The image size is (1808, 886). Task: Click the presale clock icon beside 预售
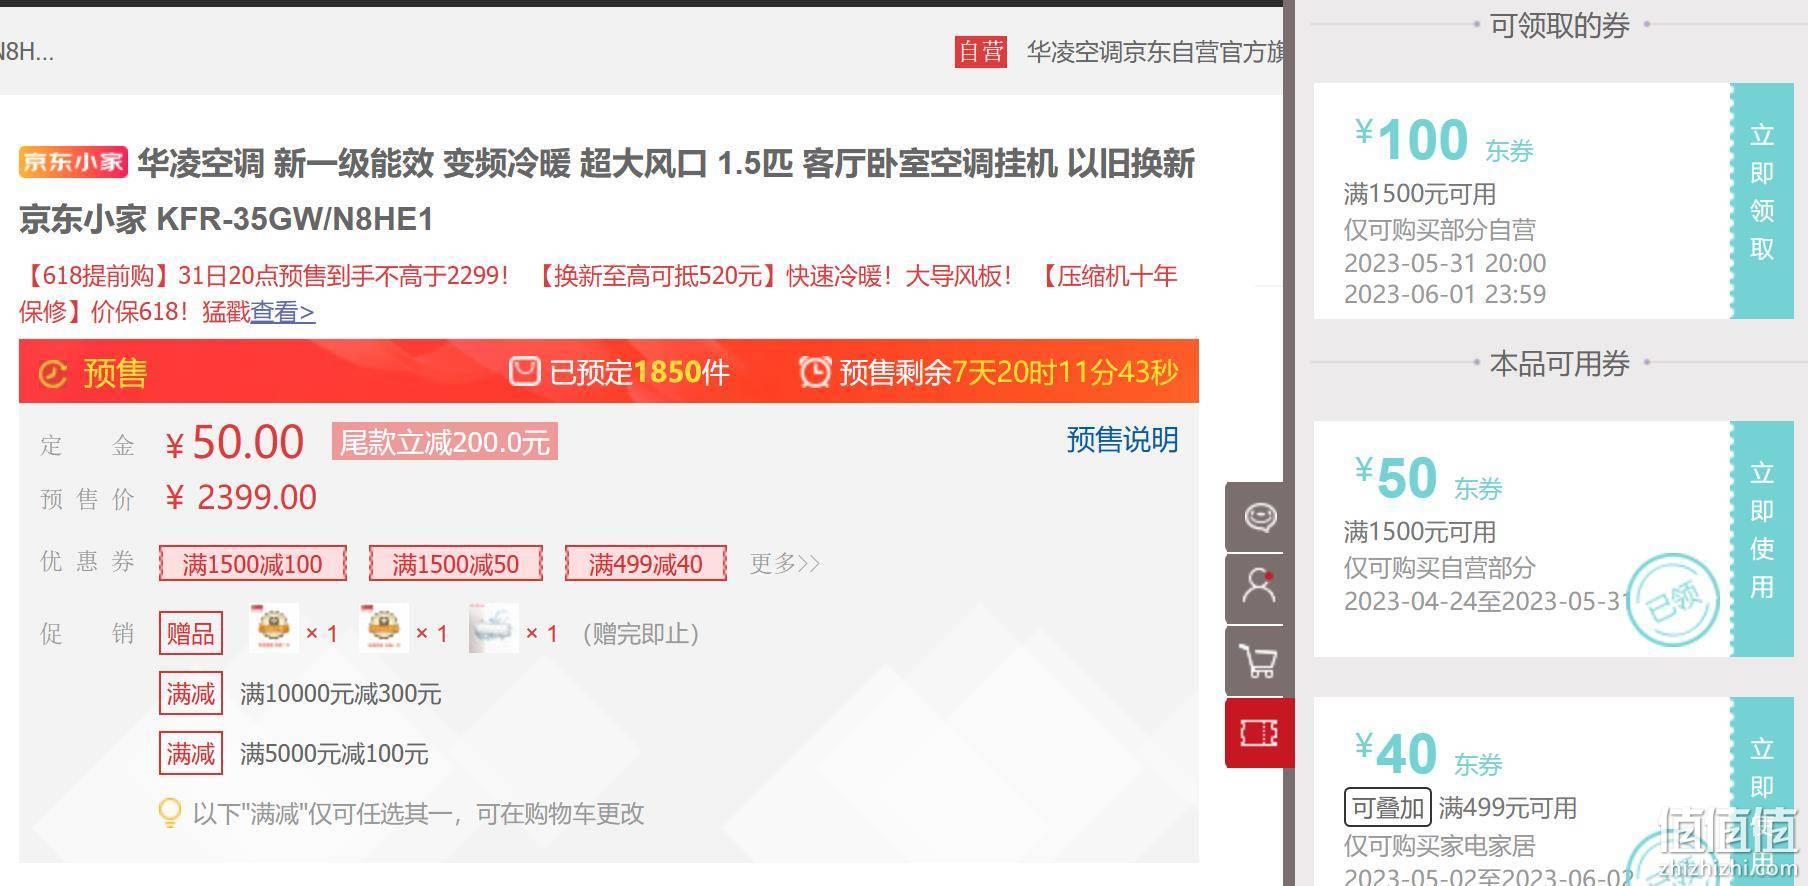pyautogui.click(x=52, y=373)
